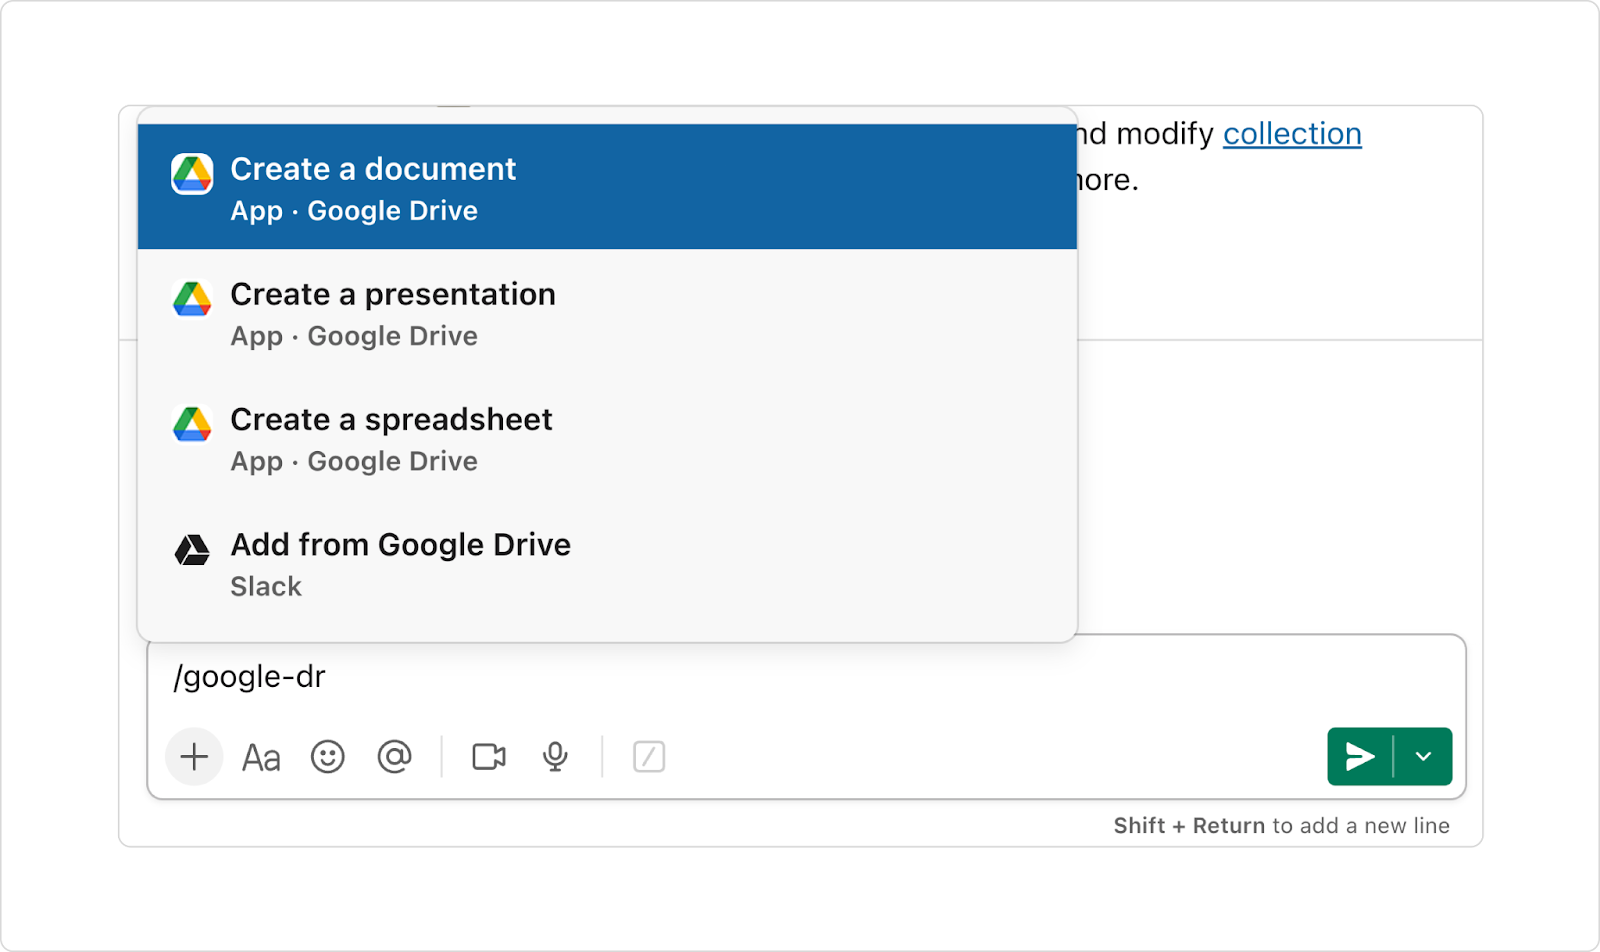The image size is (1600, 952).
Task: Focus the message field containing /google-dr
Action: [806, 677]
